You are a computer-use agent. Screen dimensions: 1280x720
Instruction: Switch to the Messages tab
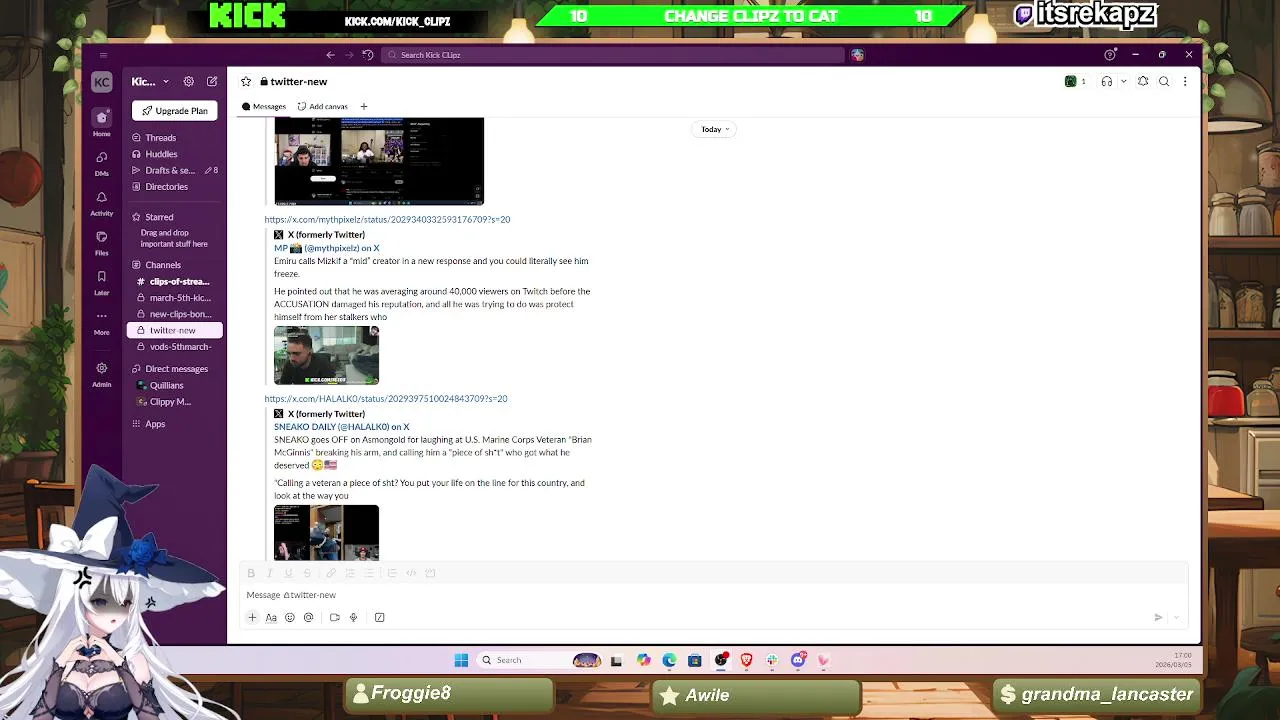(x=264, y=106)
